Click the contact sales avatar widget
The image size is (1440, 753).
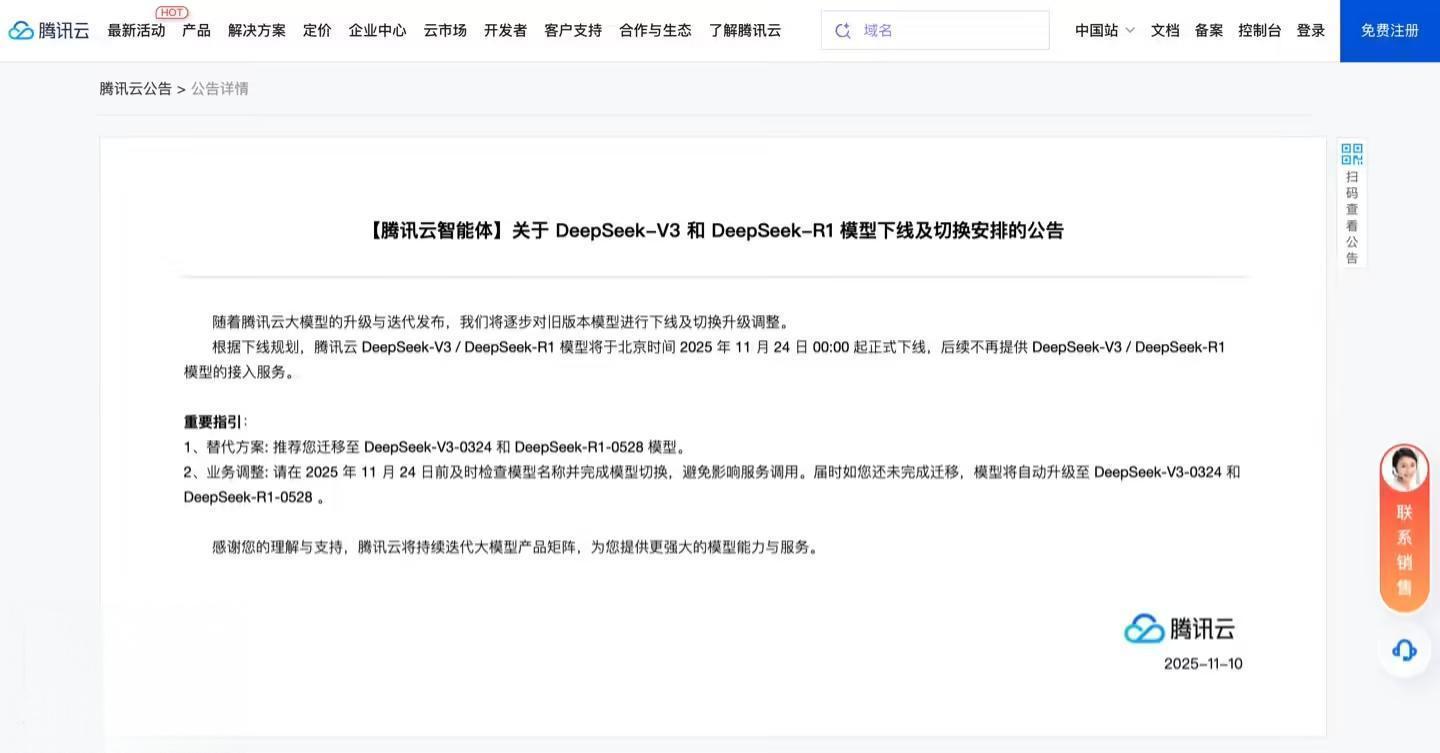[x=1404, y=527]
